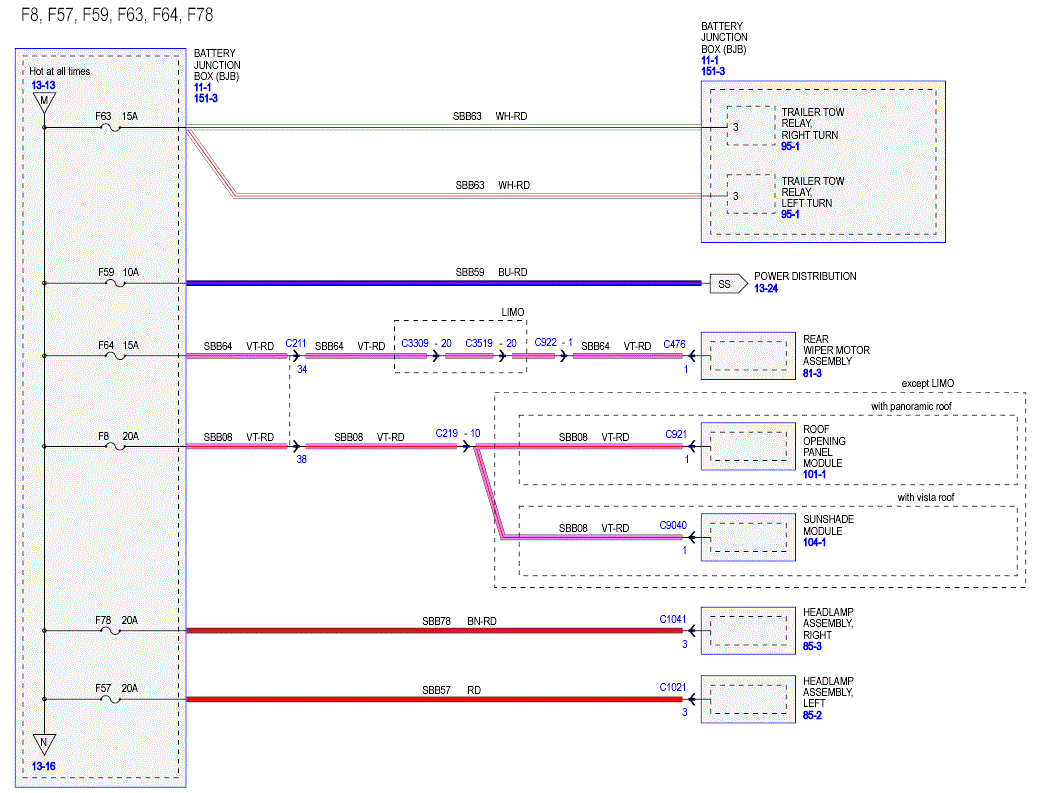The image size is (1051, 793).
Task: Select the F8 20A fuse symbol
Action: point(116,446)
